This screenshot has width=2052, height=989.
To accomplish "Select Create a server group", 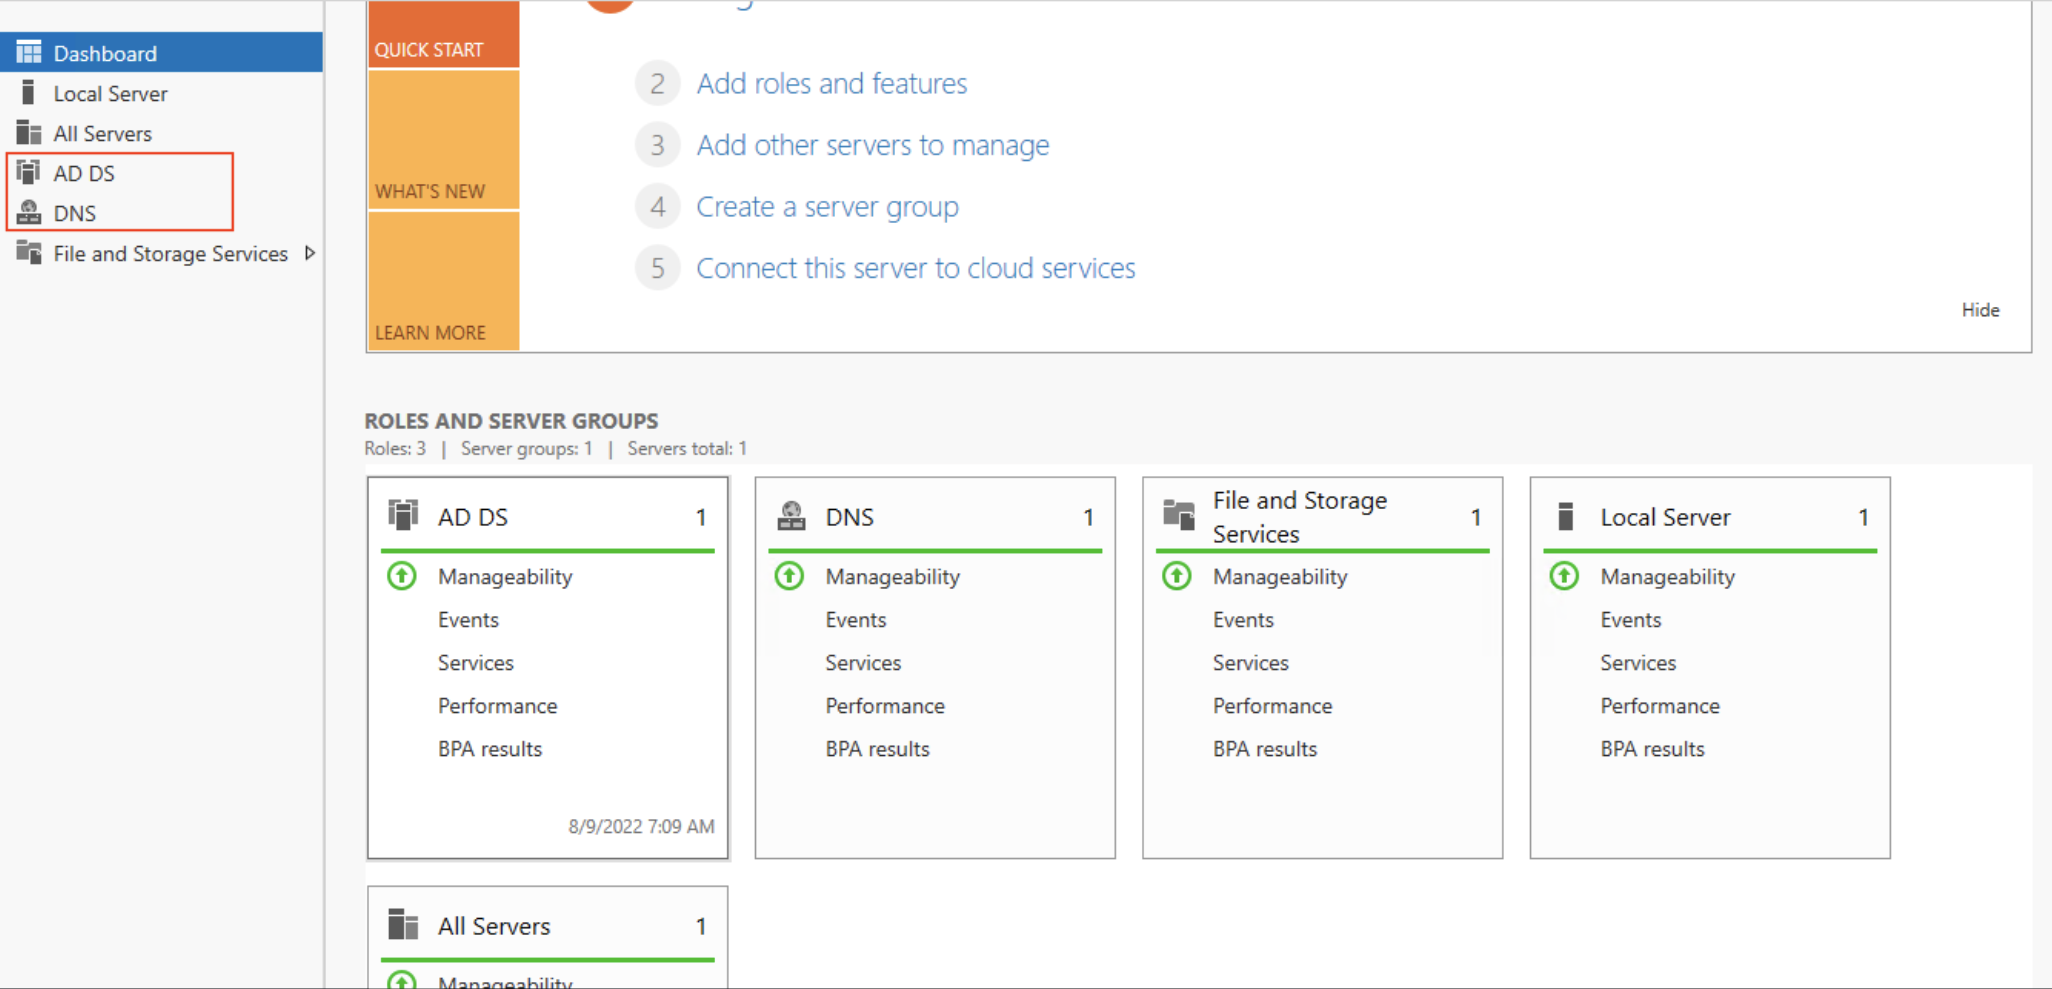I will [x=827, y=206].
